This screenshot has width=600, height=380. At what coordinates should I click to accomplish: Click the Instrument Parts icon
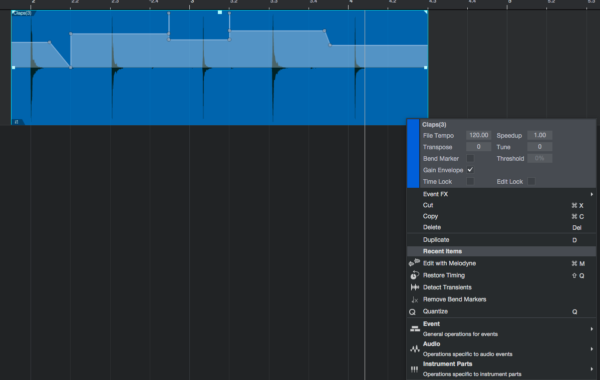click(414, 369)
